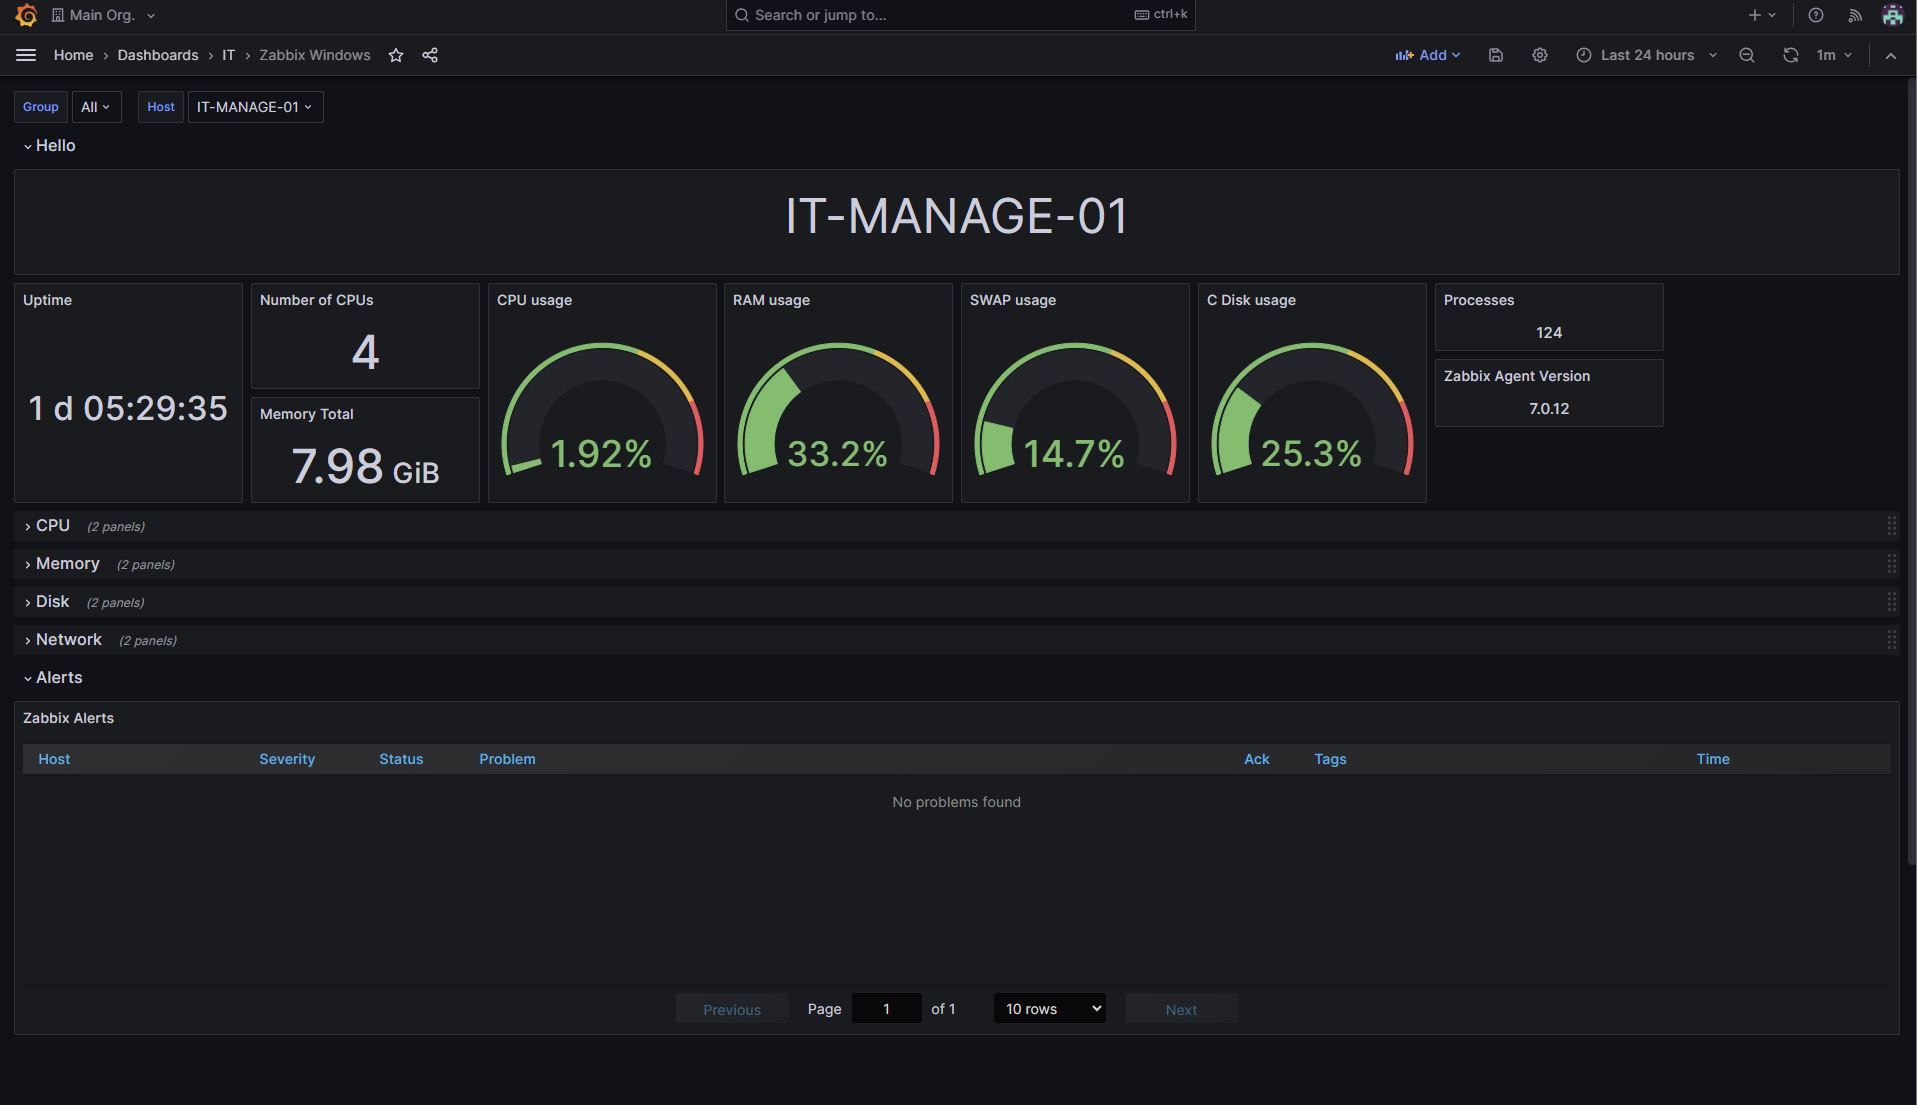Click the C Disk usage gauge
1917x1105 pixels.
pyautogui.click(x=1312, y=408)
